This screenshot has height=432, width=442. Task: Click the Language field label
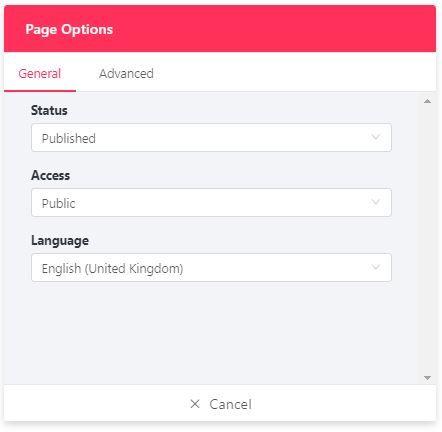[60, 241]
